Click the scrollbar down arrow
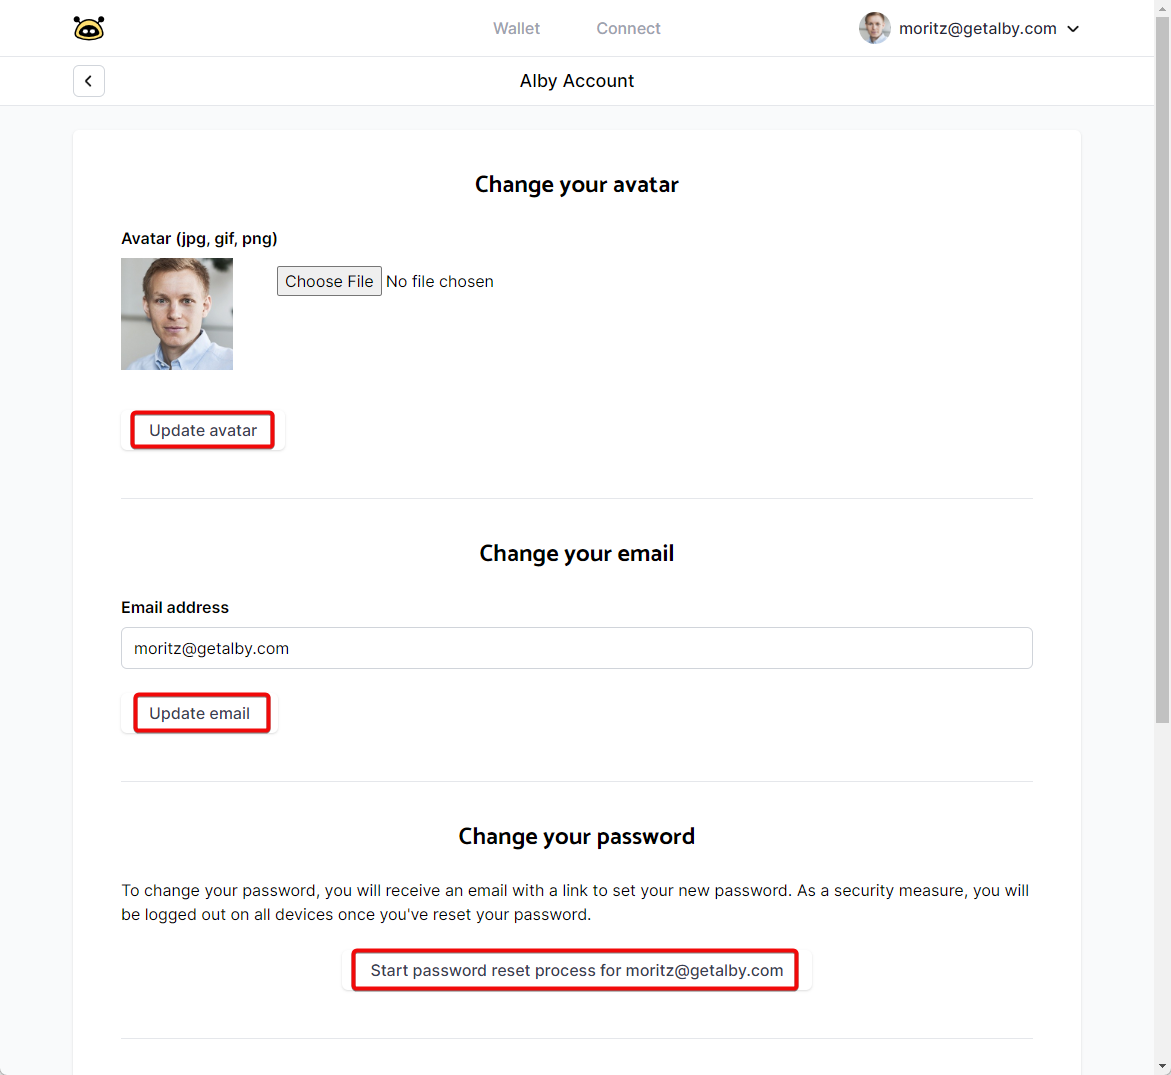Viewport: 1171px width, 1075px height. click(x=1162, y=1066)
